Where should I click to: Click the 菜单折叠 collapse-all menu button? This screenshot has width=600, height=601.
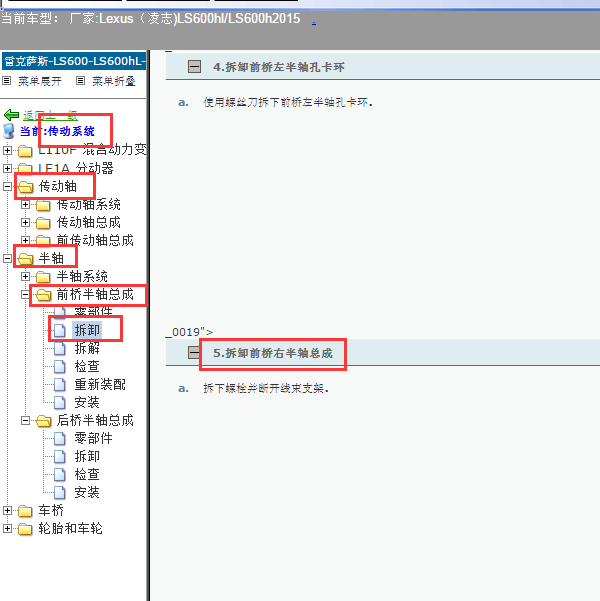click(114, 81)
